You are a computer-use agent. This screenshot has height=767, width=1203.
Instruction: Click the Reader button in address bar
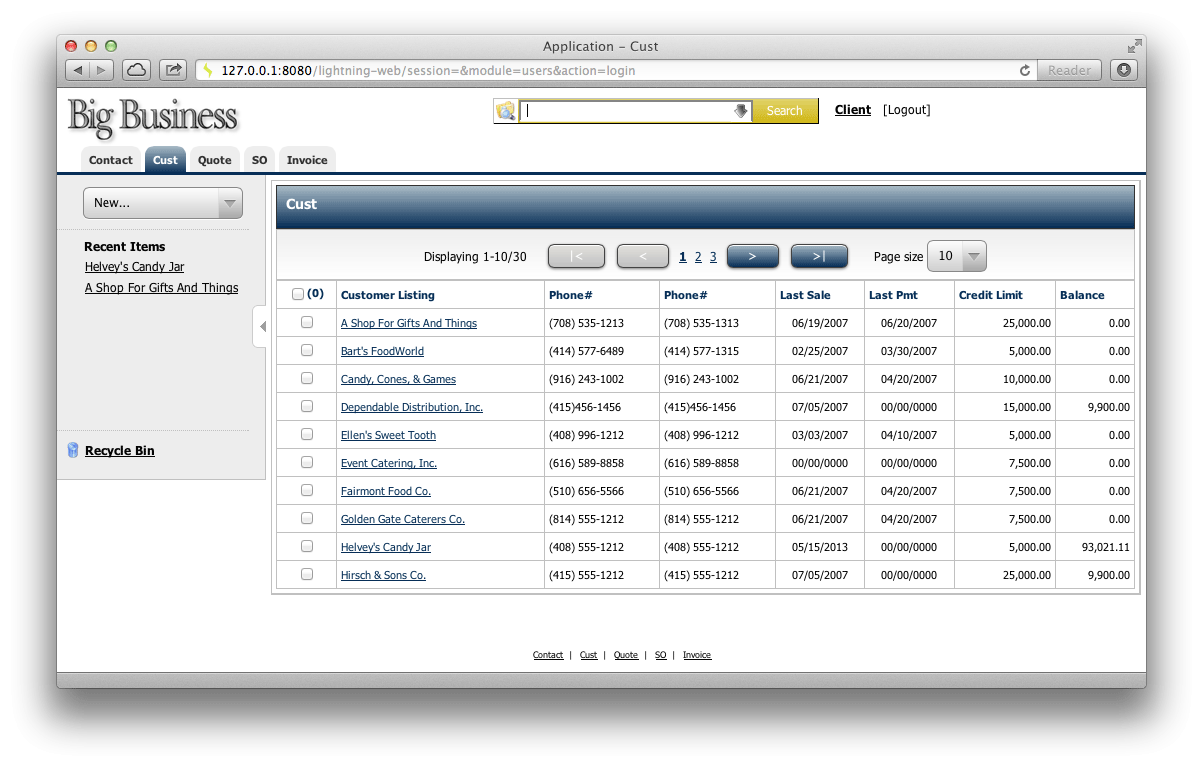tap(1069, 70)
